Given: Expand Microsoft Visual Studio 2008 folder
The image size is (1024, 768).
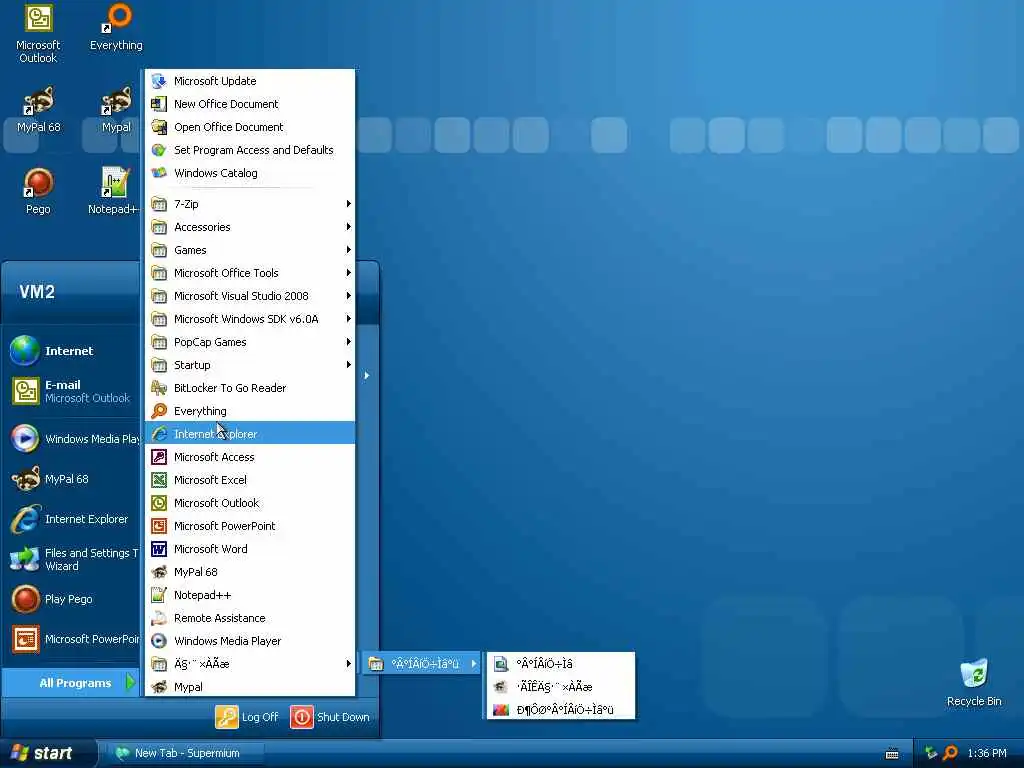Looking at the screenshot, I should [250, 296].
